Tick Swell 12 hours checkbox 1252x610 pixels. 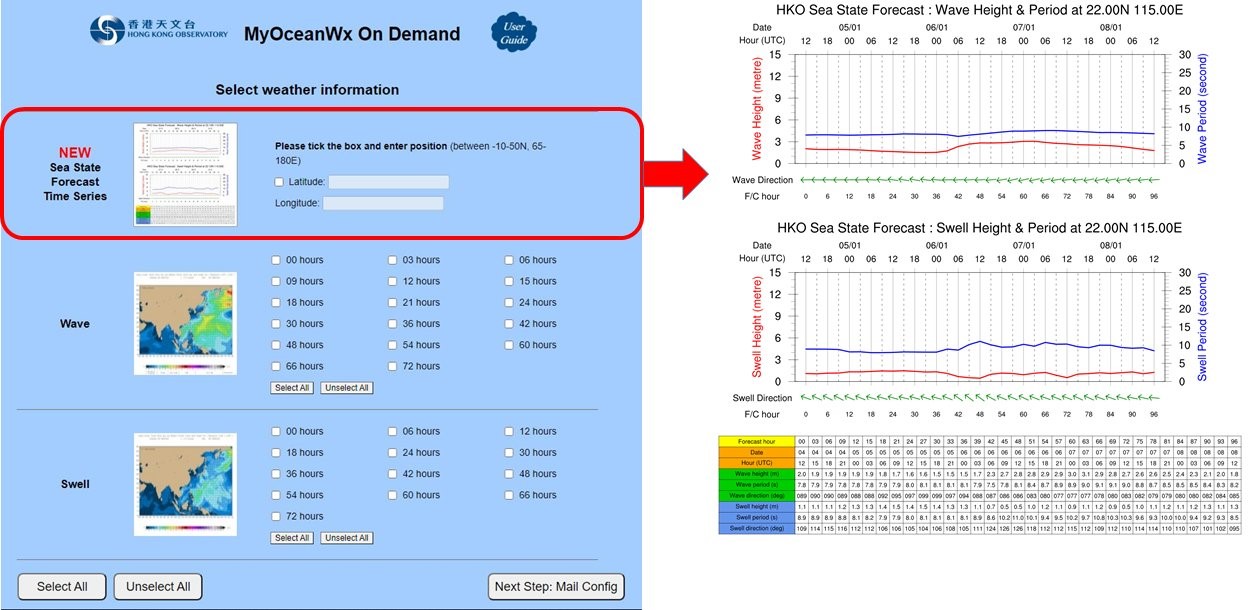click(x=510, y=431)
